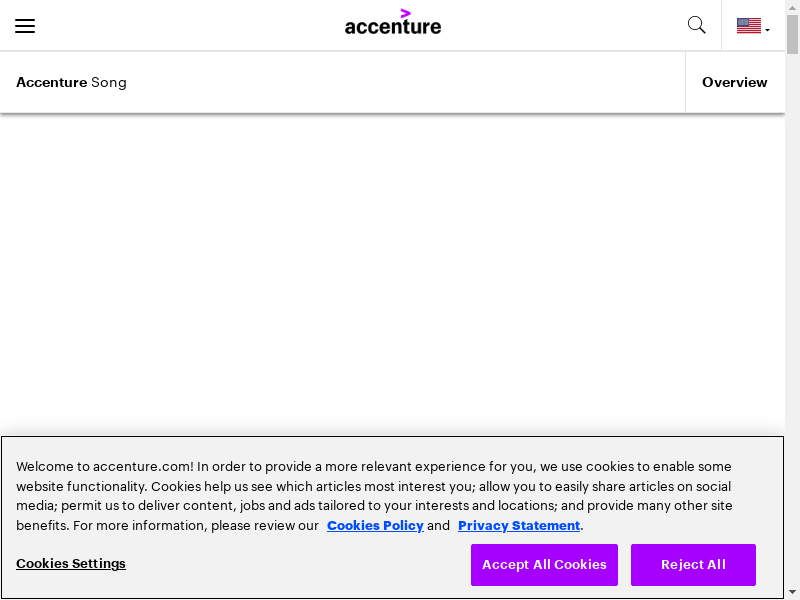Click the purple accent mark above logo

click(405, 13)
